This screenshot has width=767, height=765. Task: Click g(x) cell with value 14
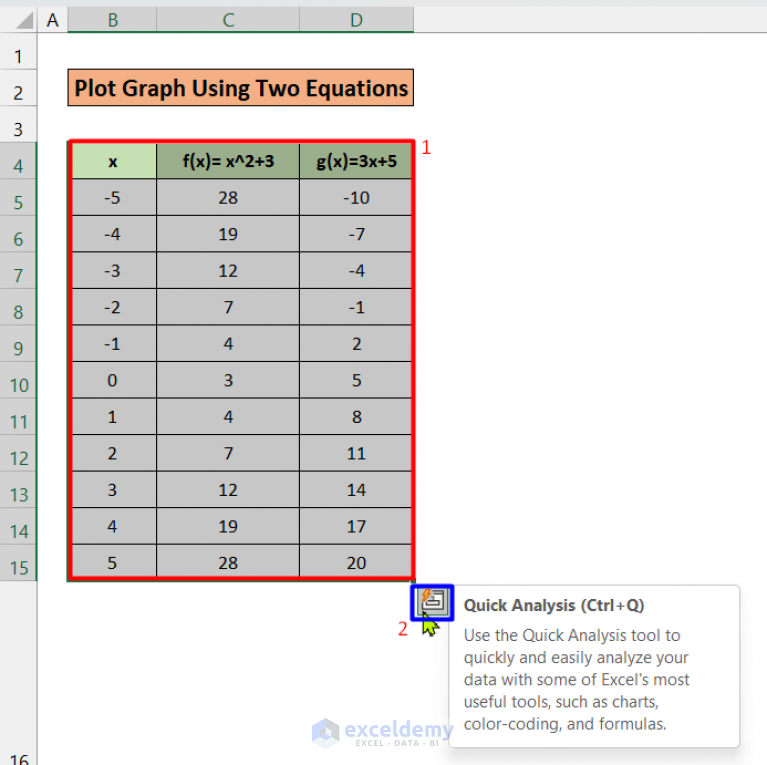tap(356, 490)
